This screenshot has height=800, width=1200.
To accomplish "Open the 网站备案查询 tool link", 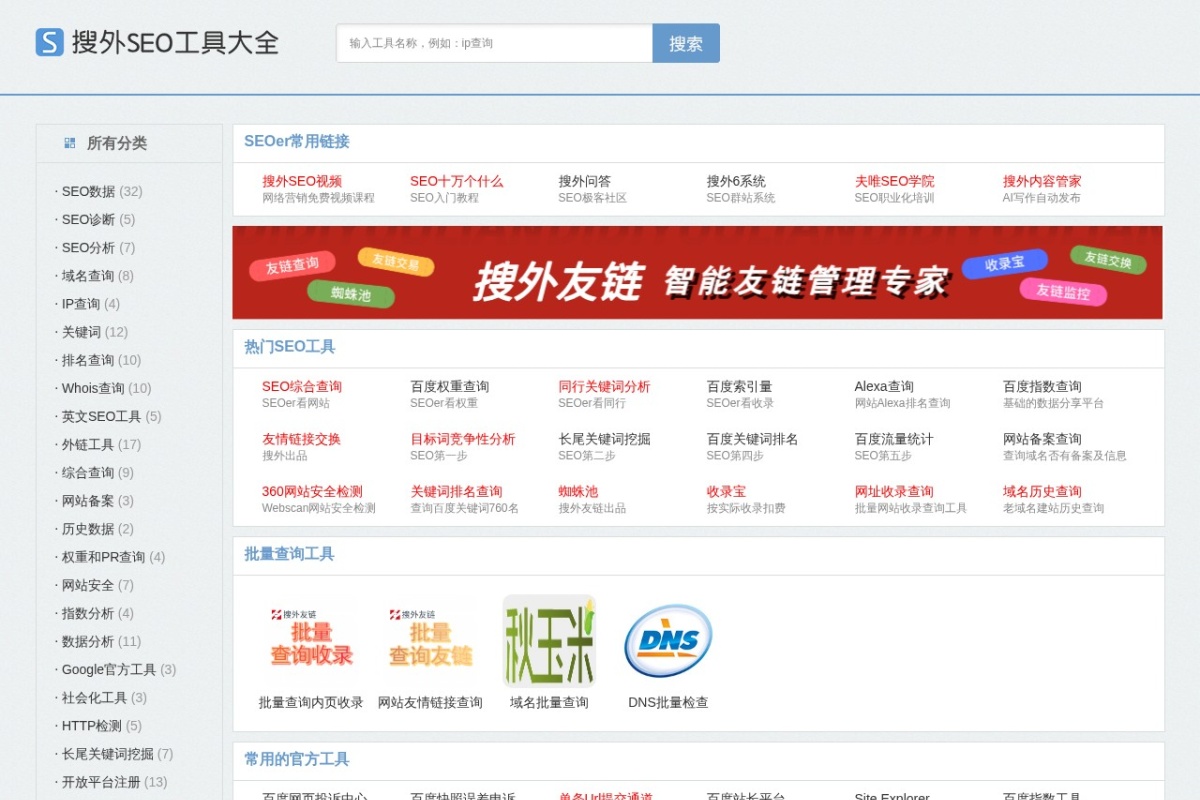I will [x=1042, y=439].
